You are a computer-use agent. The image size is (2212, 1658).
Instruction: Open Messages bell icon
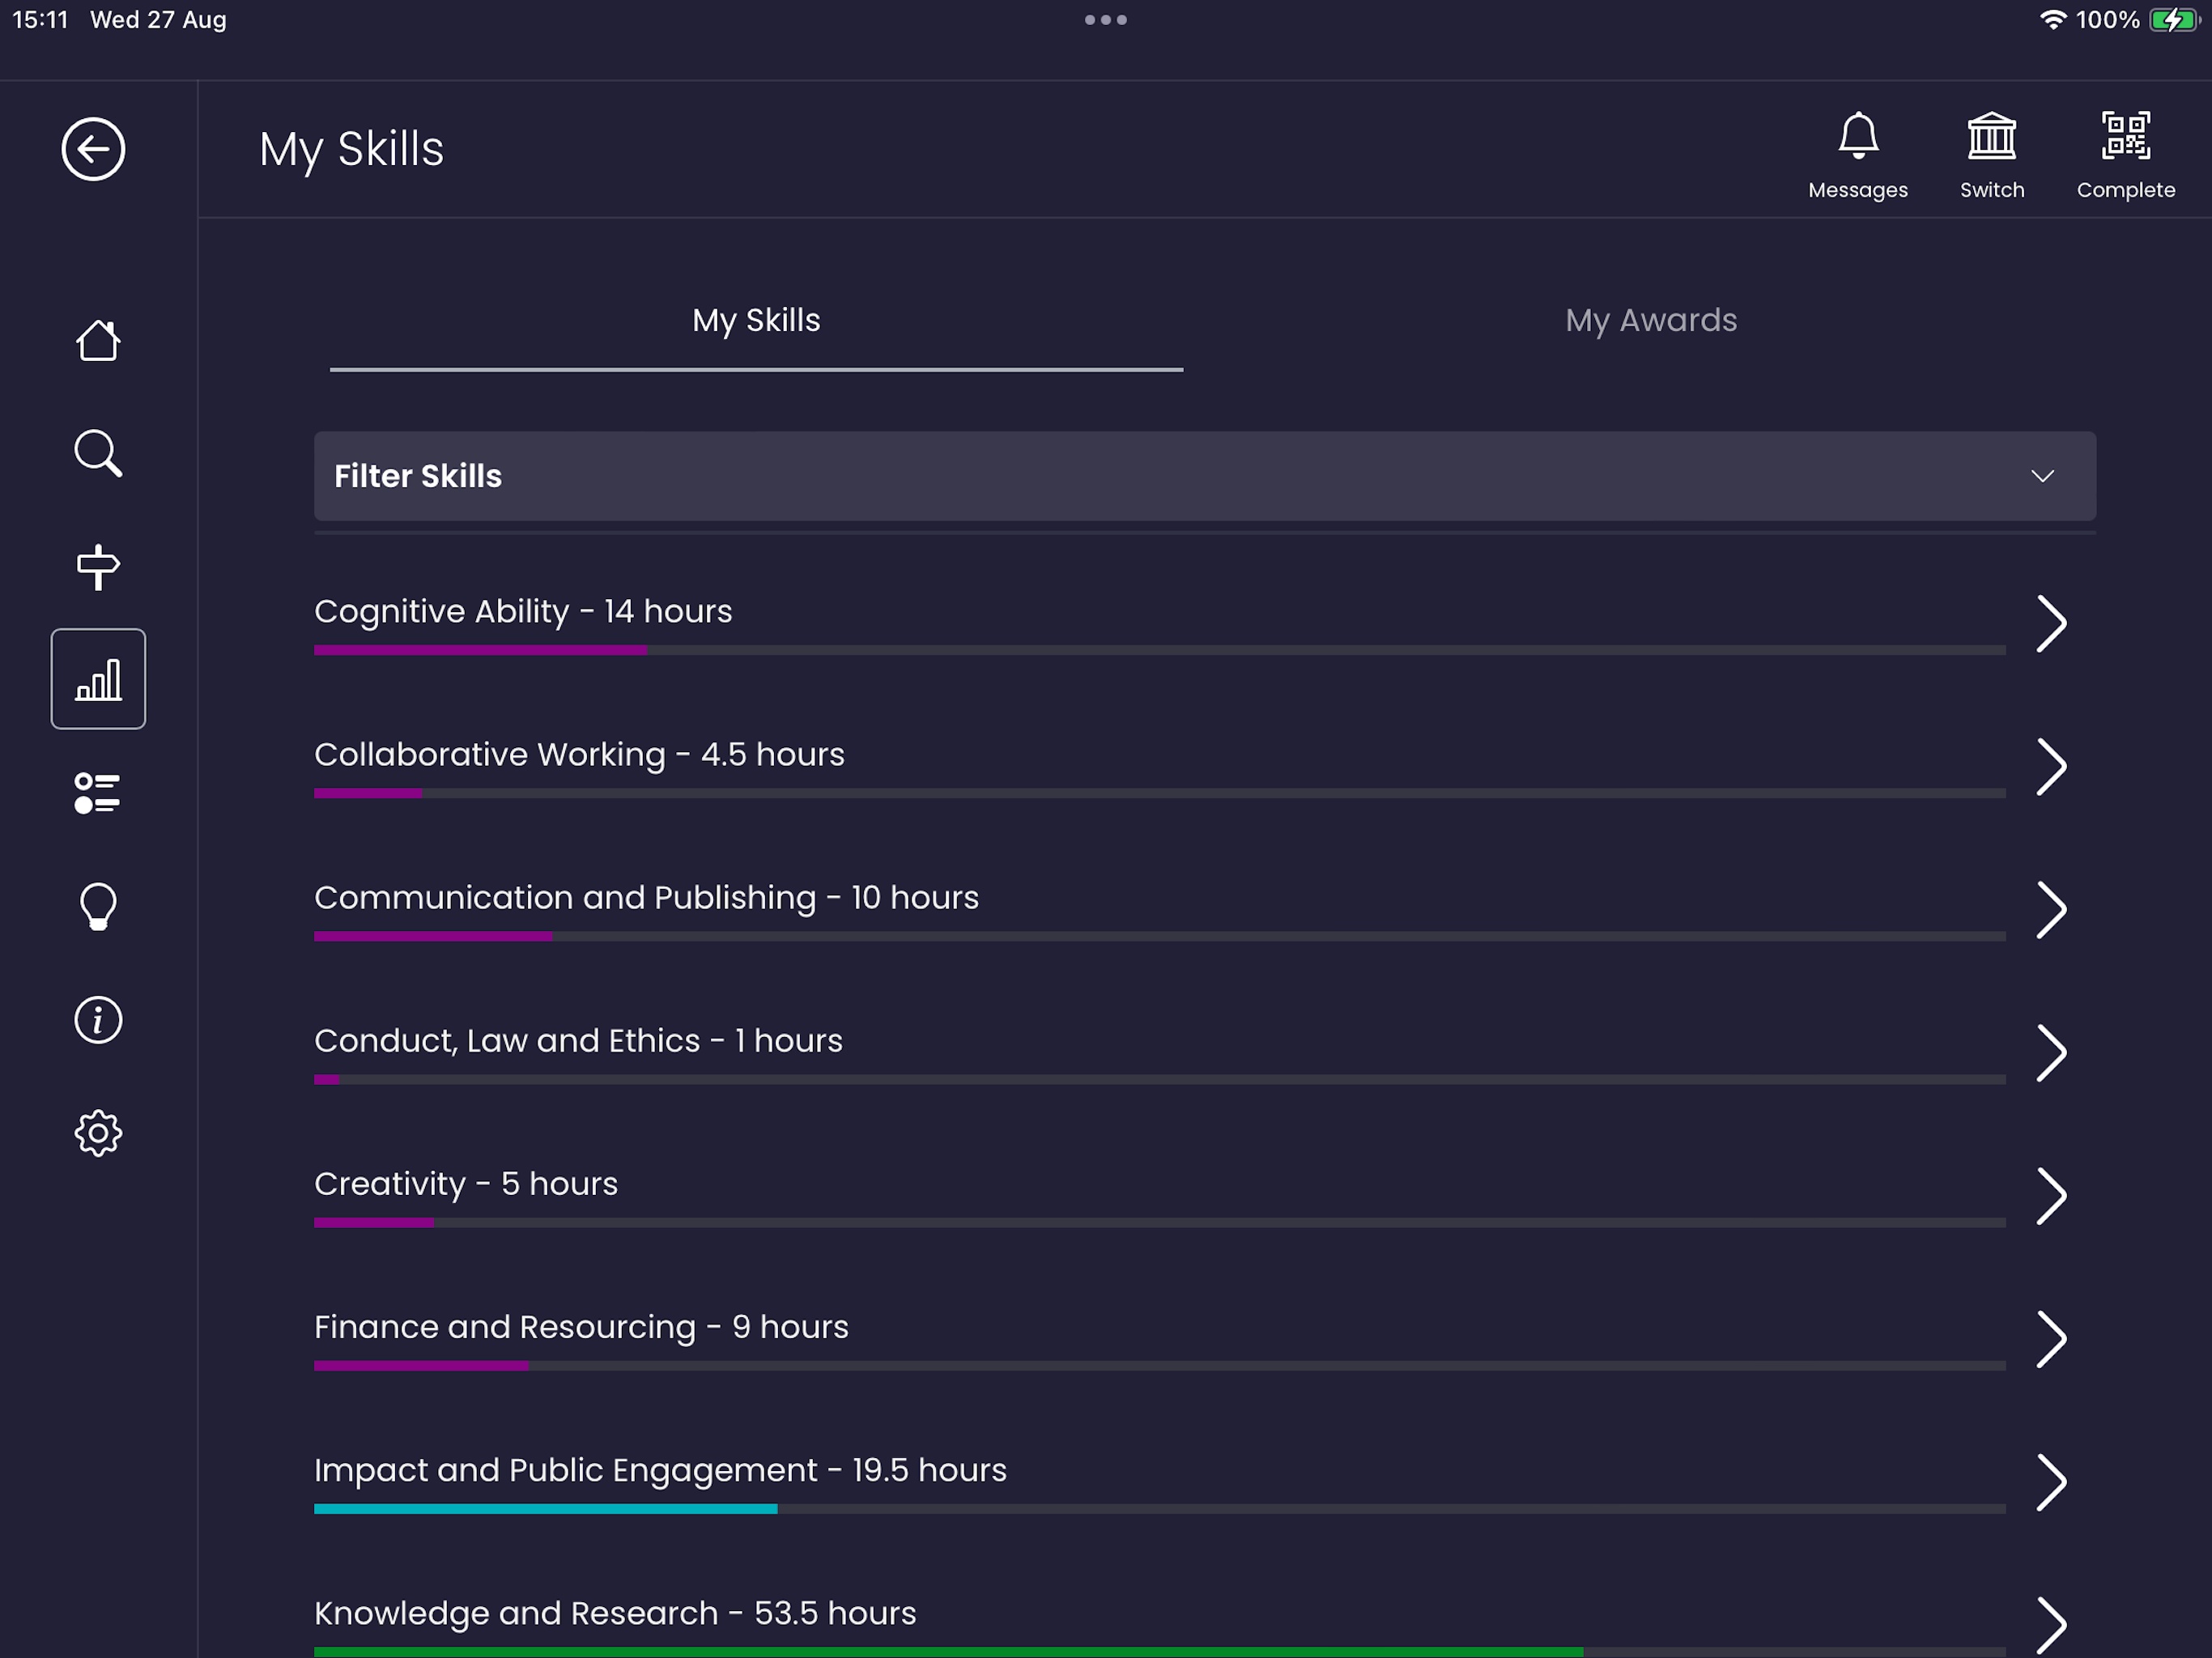point(1858,155)
